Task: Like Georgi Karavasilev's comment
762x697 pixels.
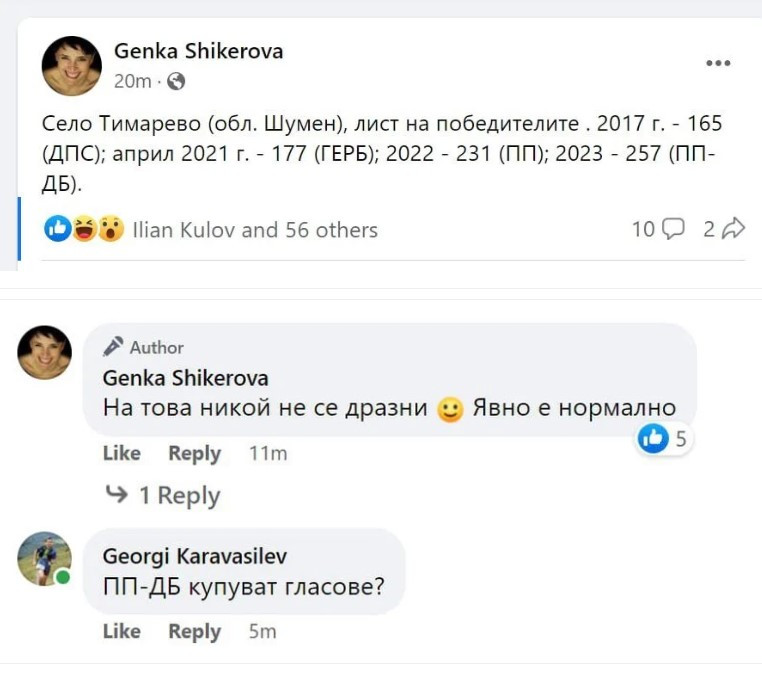Action: click(x=121, y=631)
